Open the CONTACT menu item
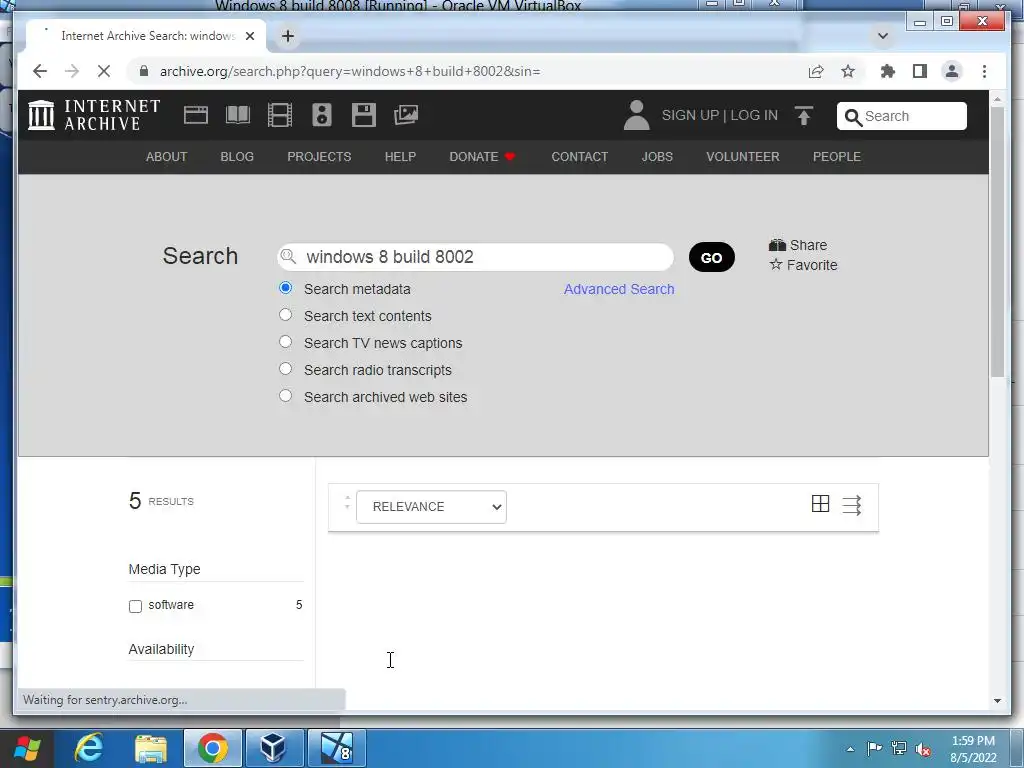The width and height of the screenshot is (1024, 768). (x=579, y=157)
